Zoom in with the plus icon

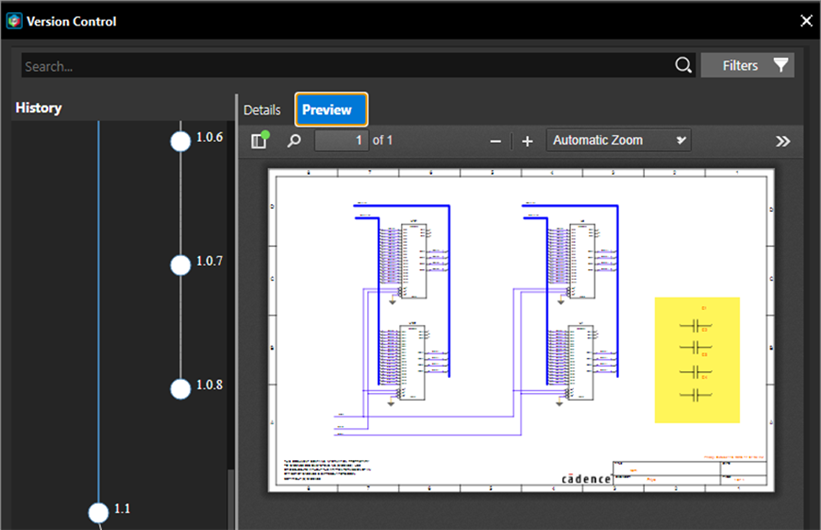(x=527, y=141)
